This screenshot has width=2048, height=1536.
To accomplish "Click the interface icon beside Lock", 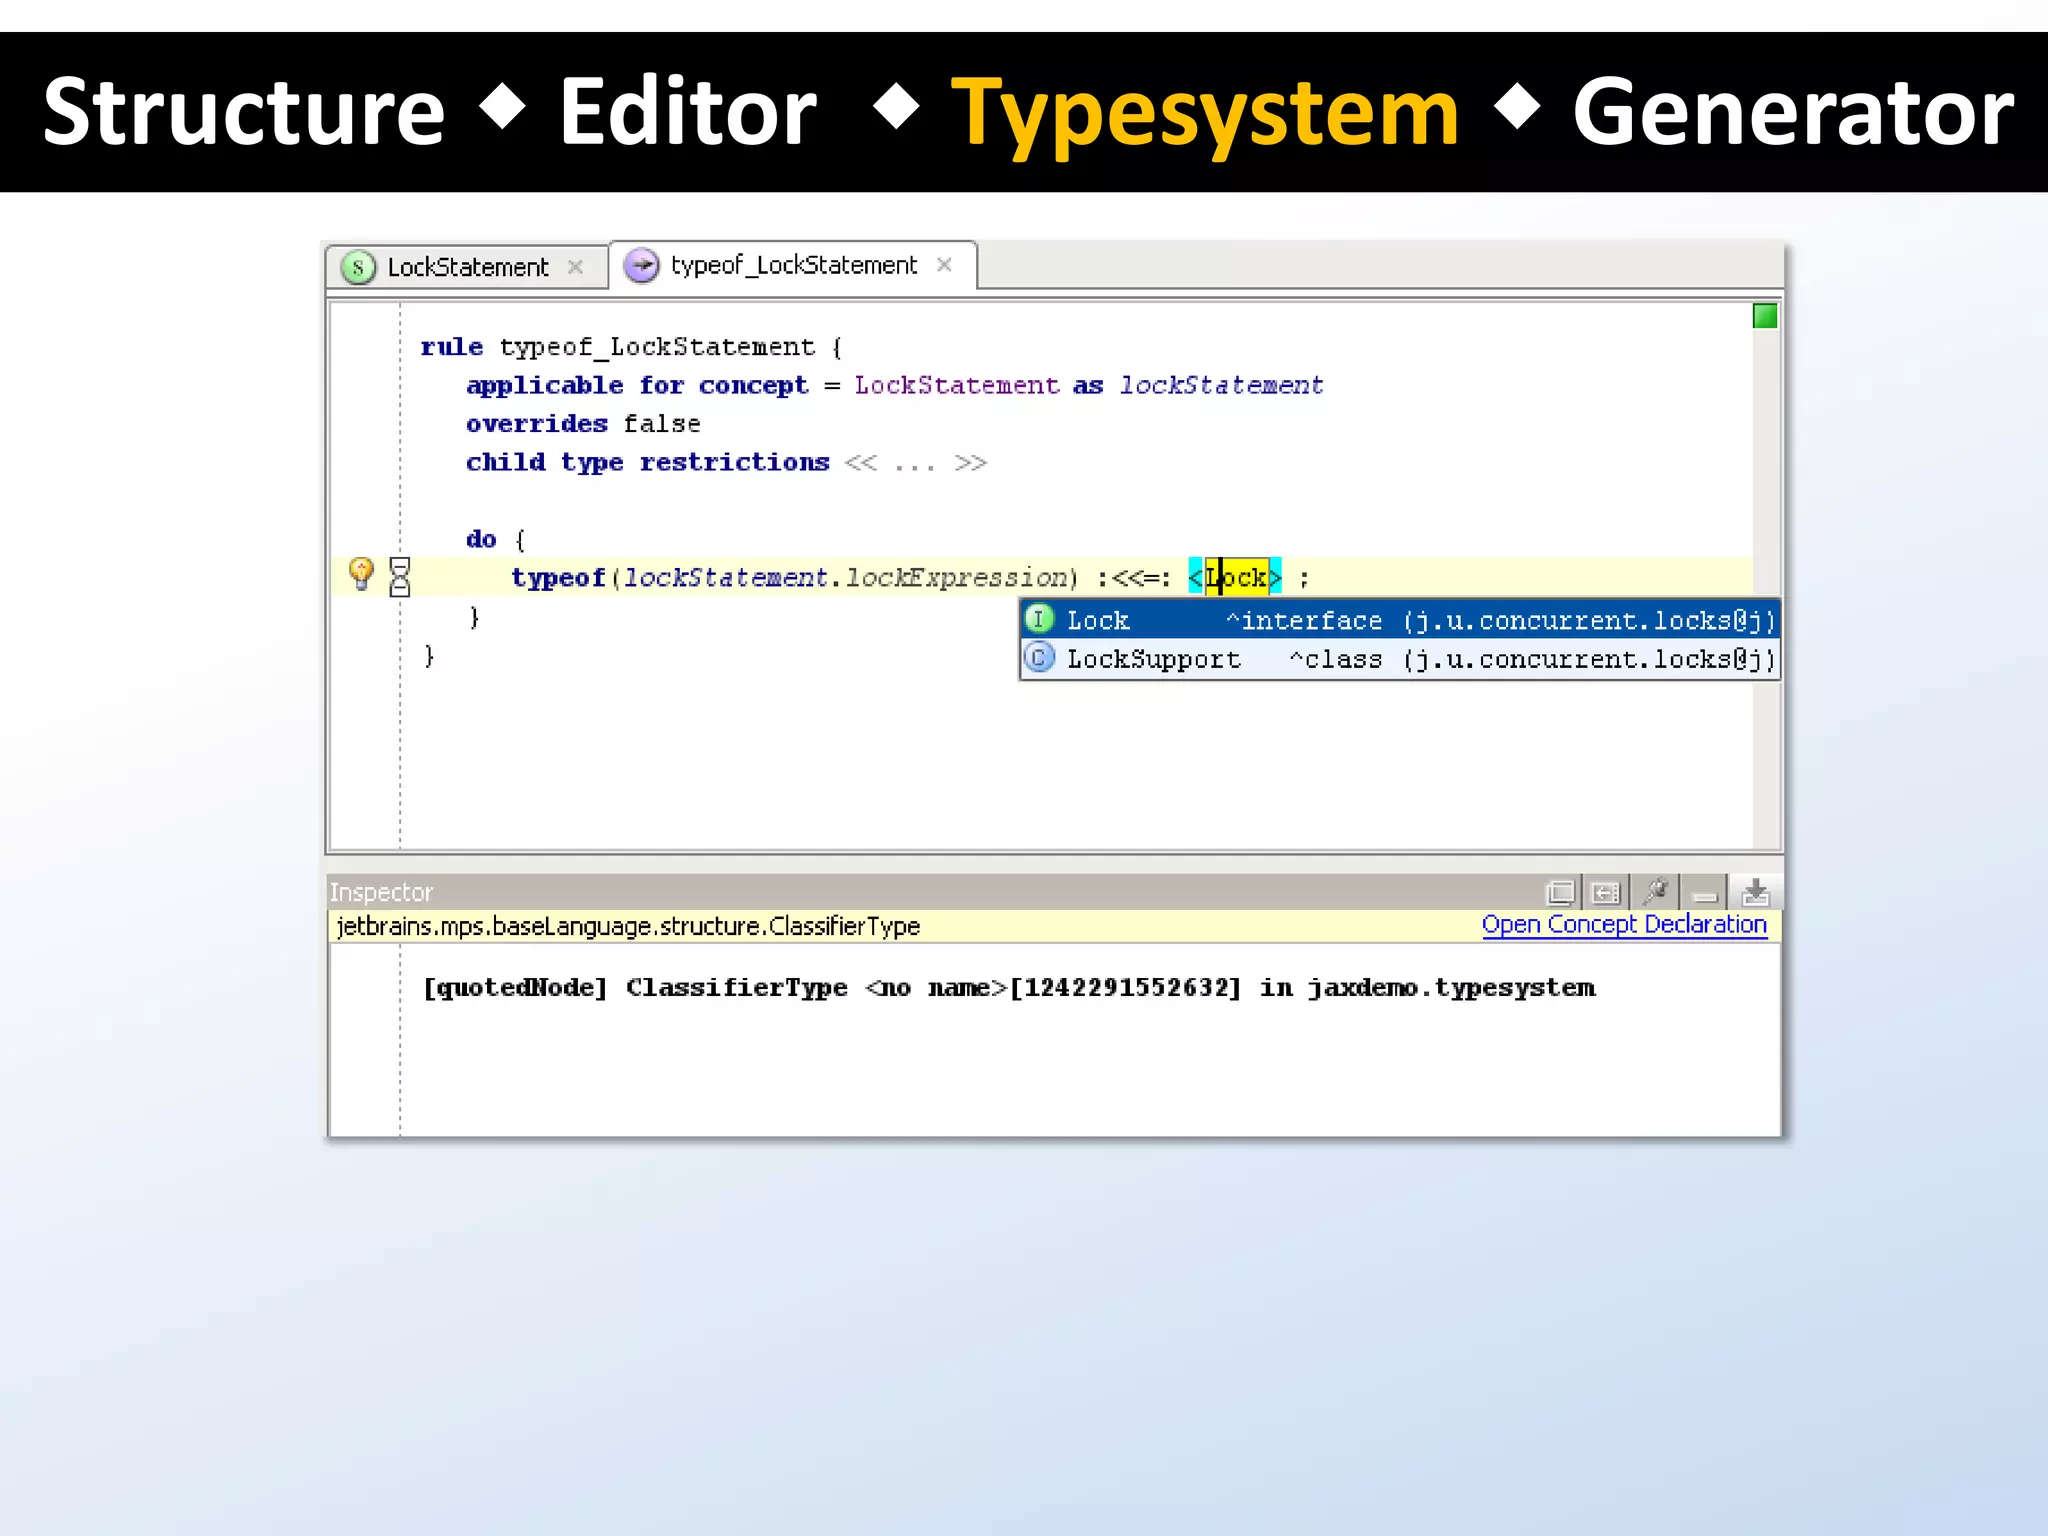I will 1040,619.
